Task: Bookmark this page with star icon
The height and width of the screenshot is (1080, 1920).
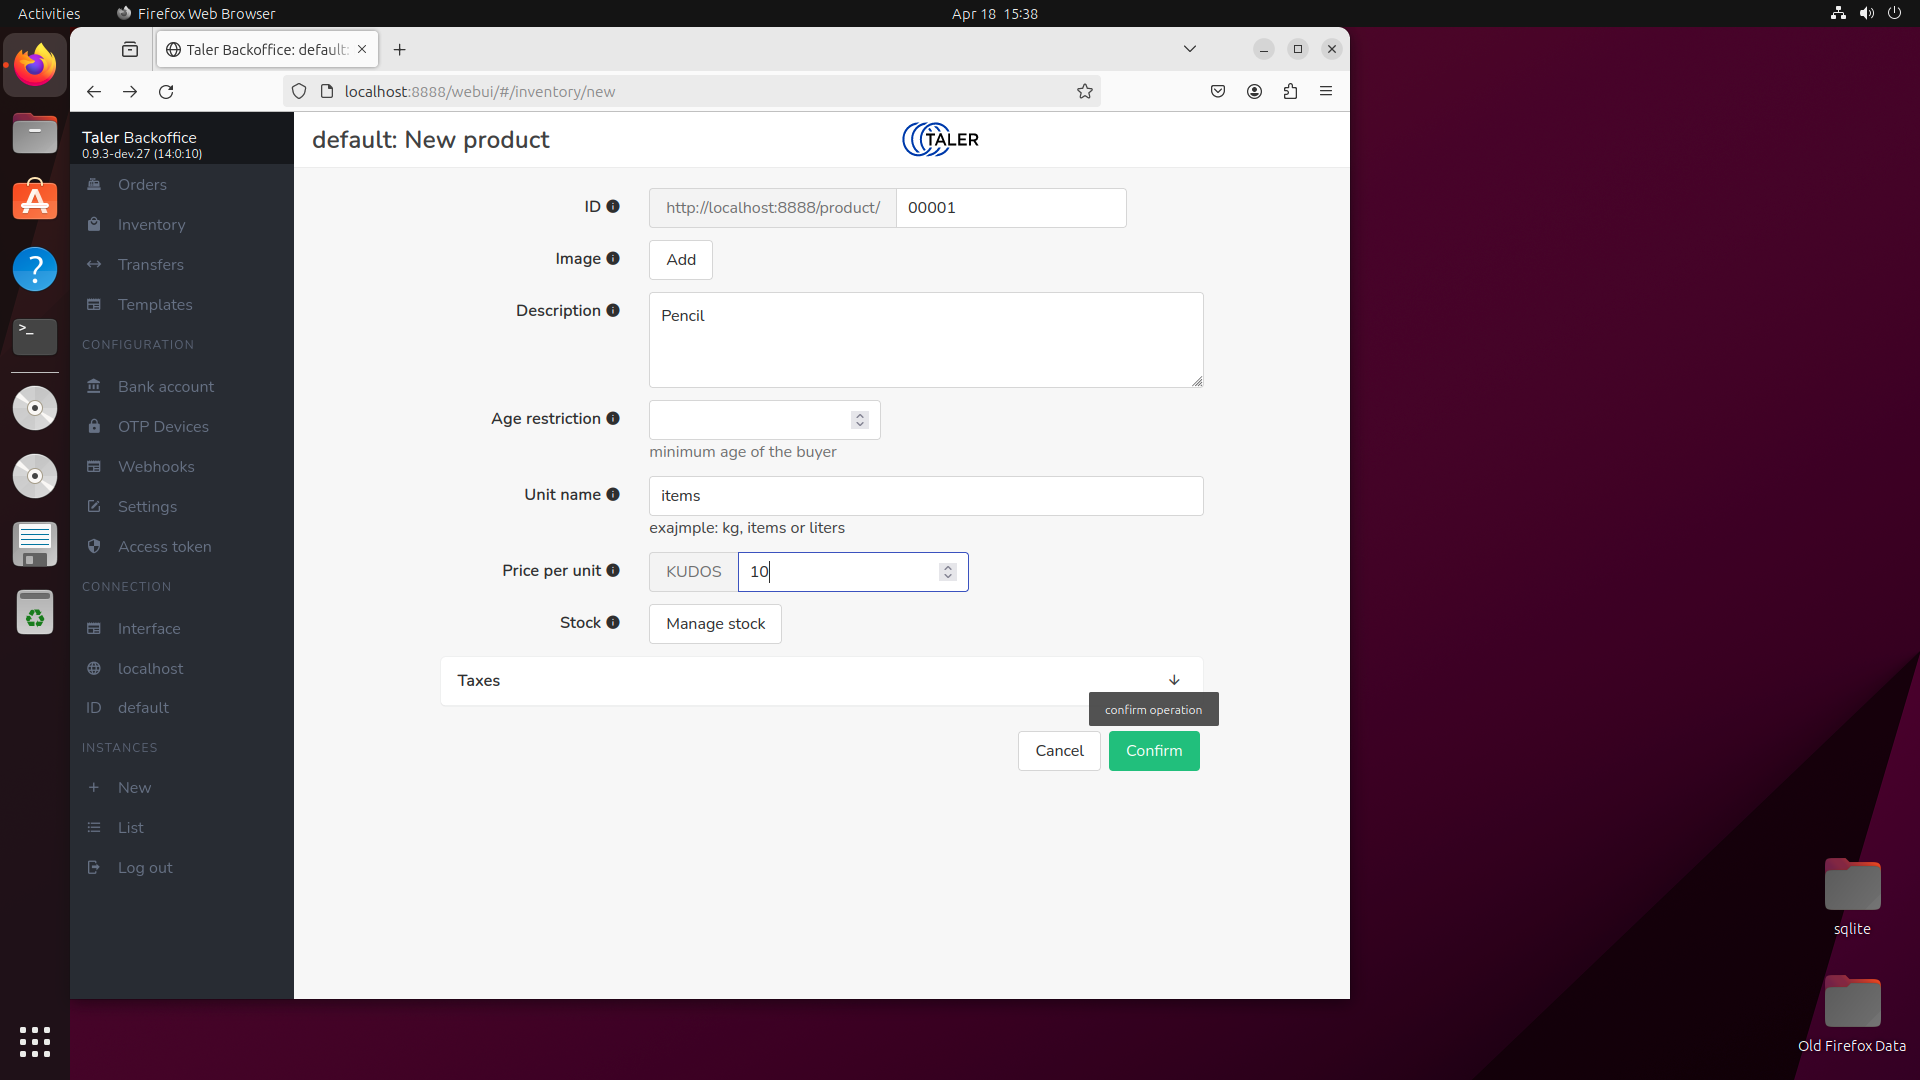Action: click(x=1085, y=92)
